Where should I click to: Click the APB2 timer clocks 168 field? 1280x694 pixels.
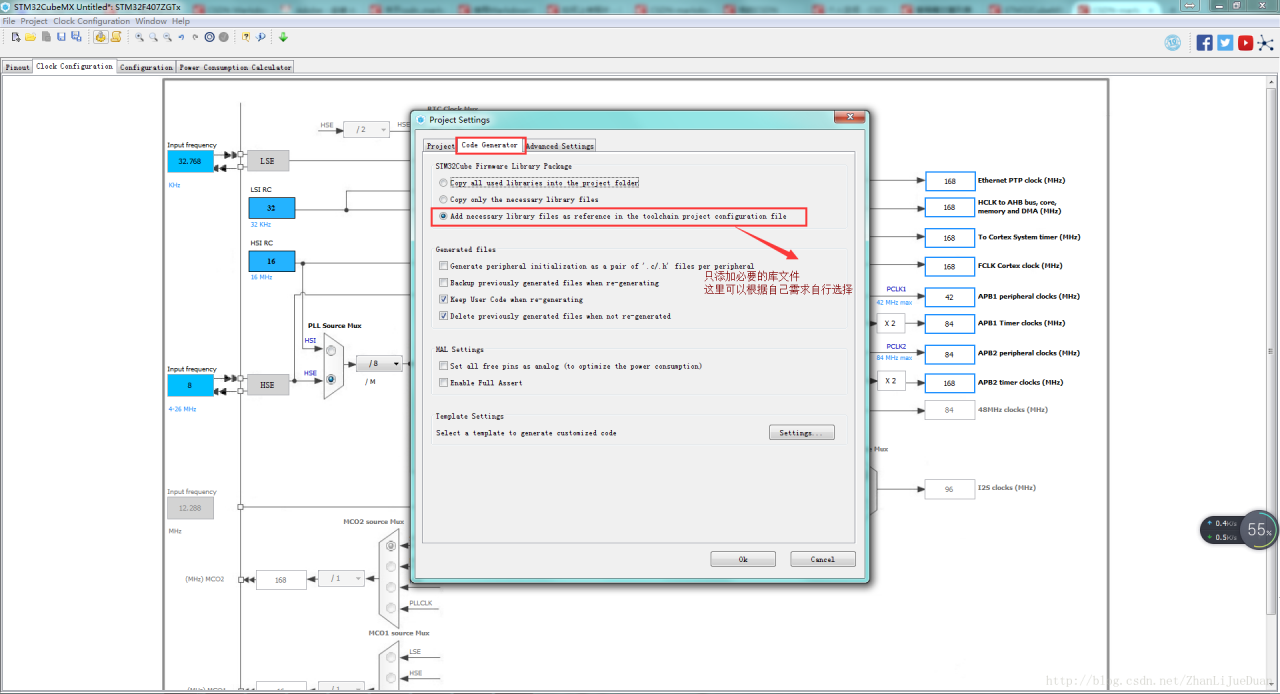click(x=949, y=383)
